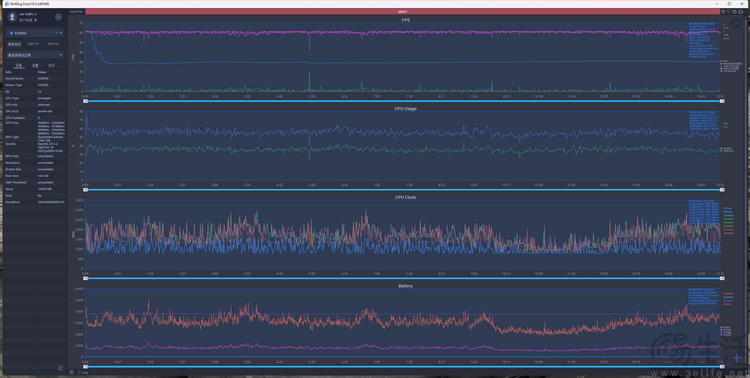The image size is (750, 378).
Task: Switch to the third tab in test mode row
Action: click(53, 44)
